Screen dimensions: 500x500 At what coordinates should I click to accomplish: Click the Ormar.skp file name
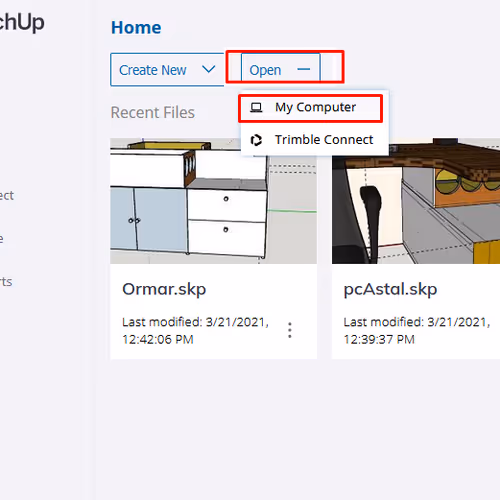point(164,289)
